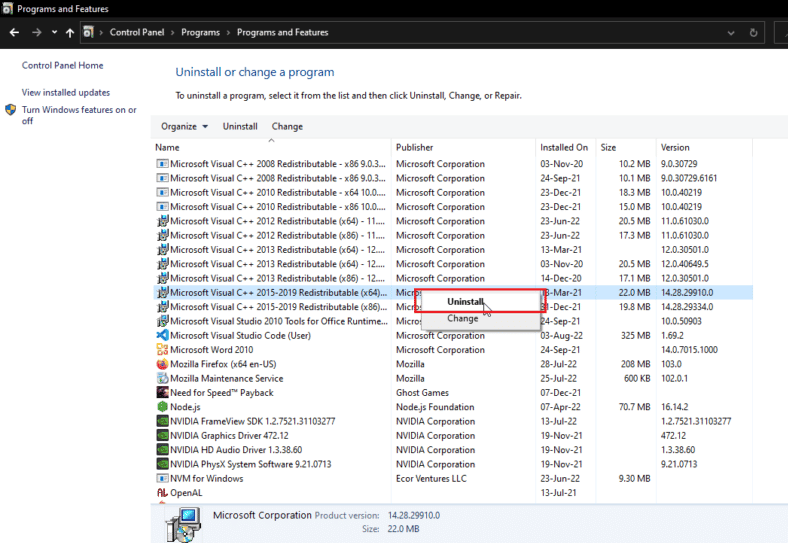Click the NVIDIA HD Audio Driver icon
This screenshot has width=788, height=543.
162,449
